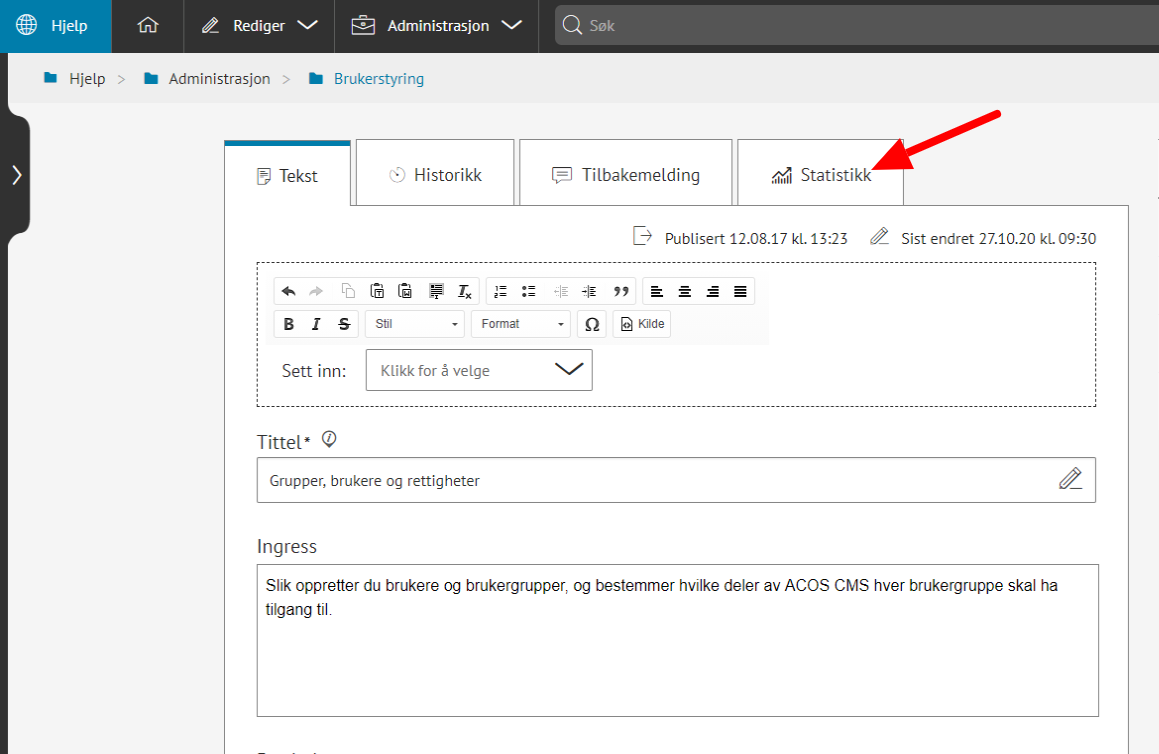Click the remove formatting icon
Viewport: 1159px width, 754px height.
click(464, 291)
